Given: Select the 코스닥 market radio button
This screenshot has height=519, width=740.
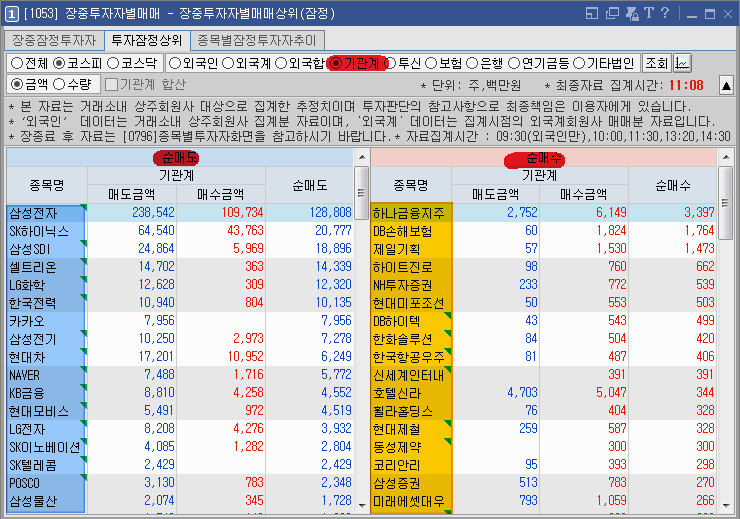Looking at the screenshot, I should [x=113, y=63].
